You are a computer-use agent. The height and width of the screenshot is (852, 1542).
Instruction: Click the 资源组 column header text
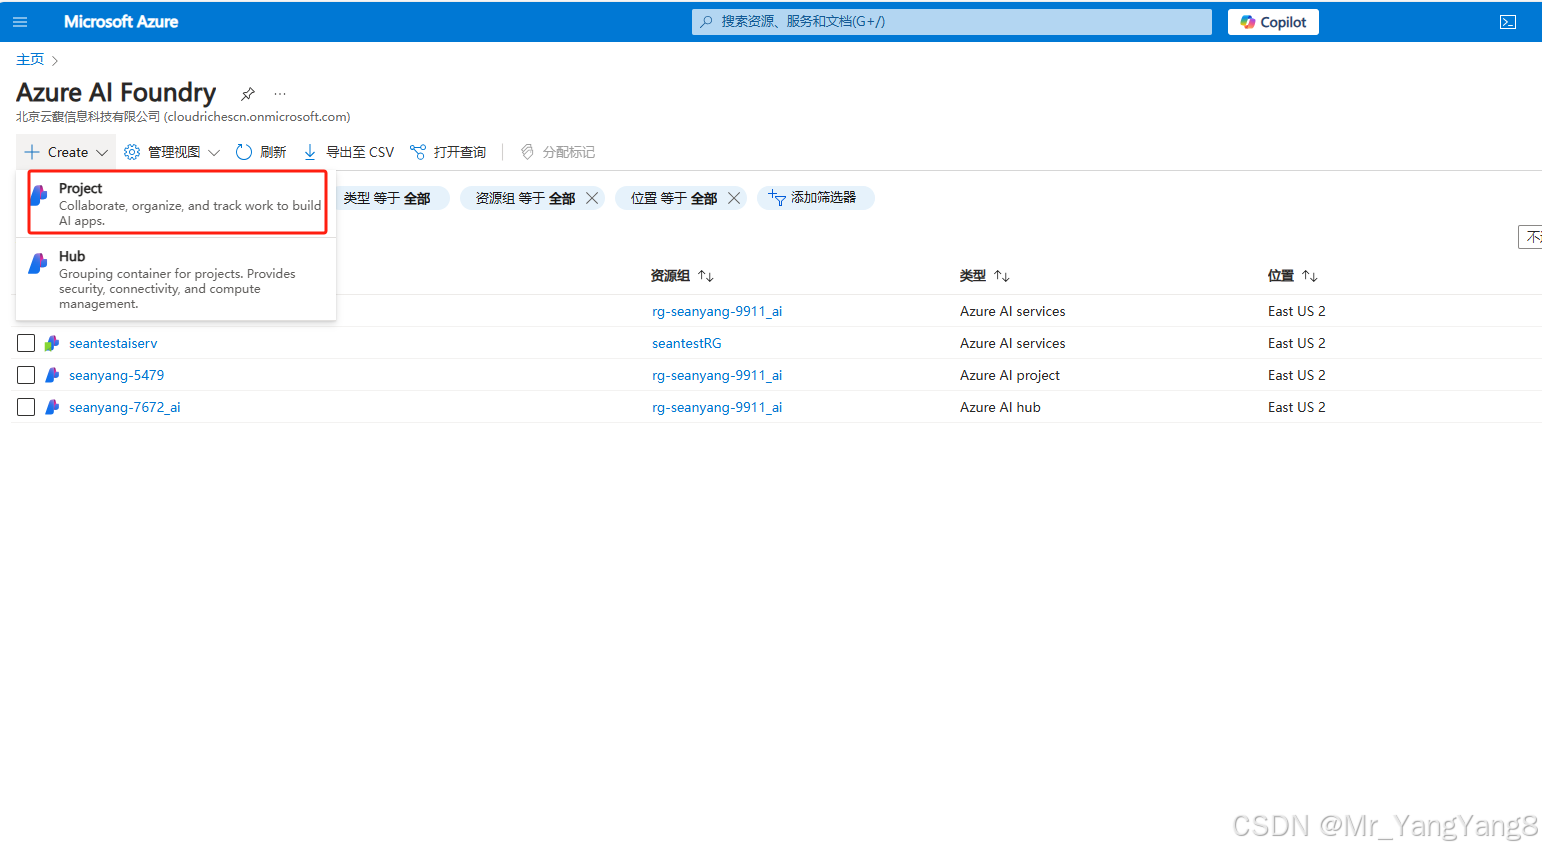pyautogui.click(x=670, y=276)
